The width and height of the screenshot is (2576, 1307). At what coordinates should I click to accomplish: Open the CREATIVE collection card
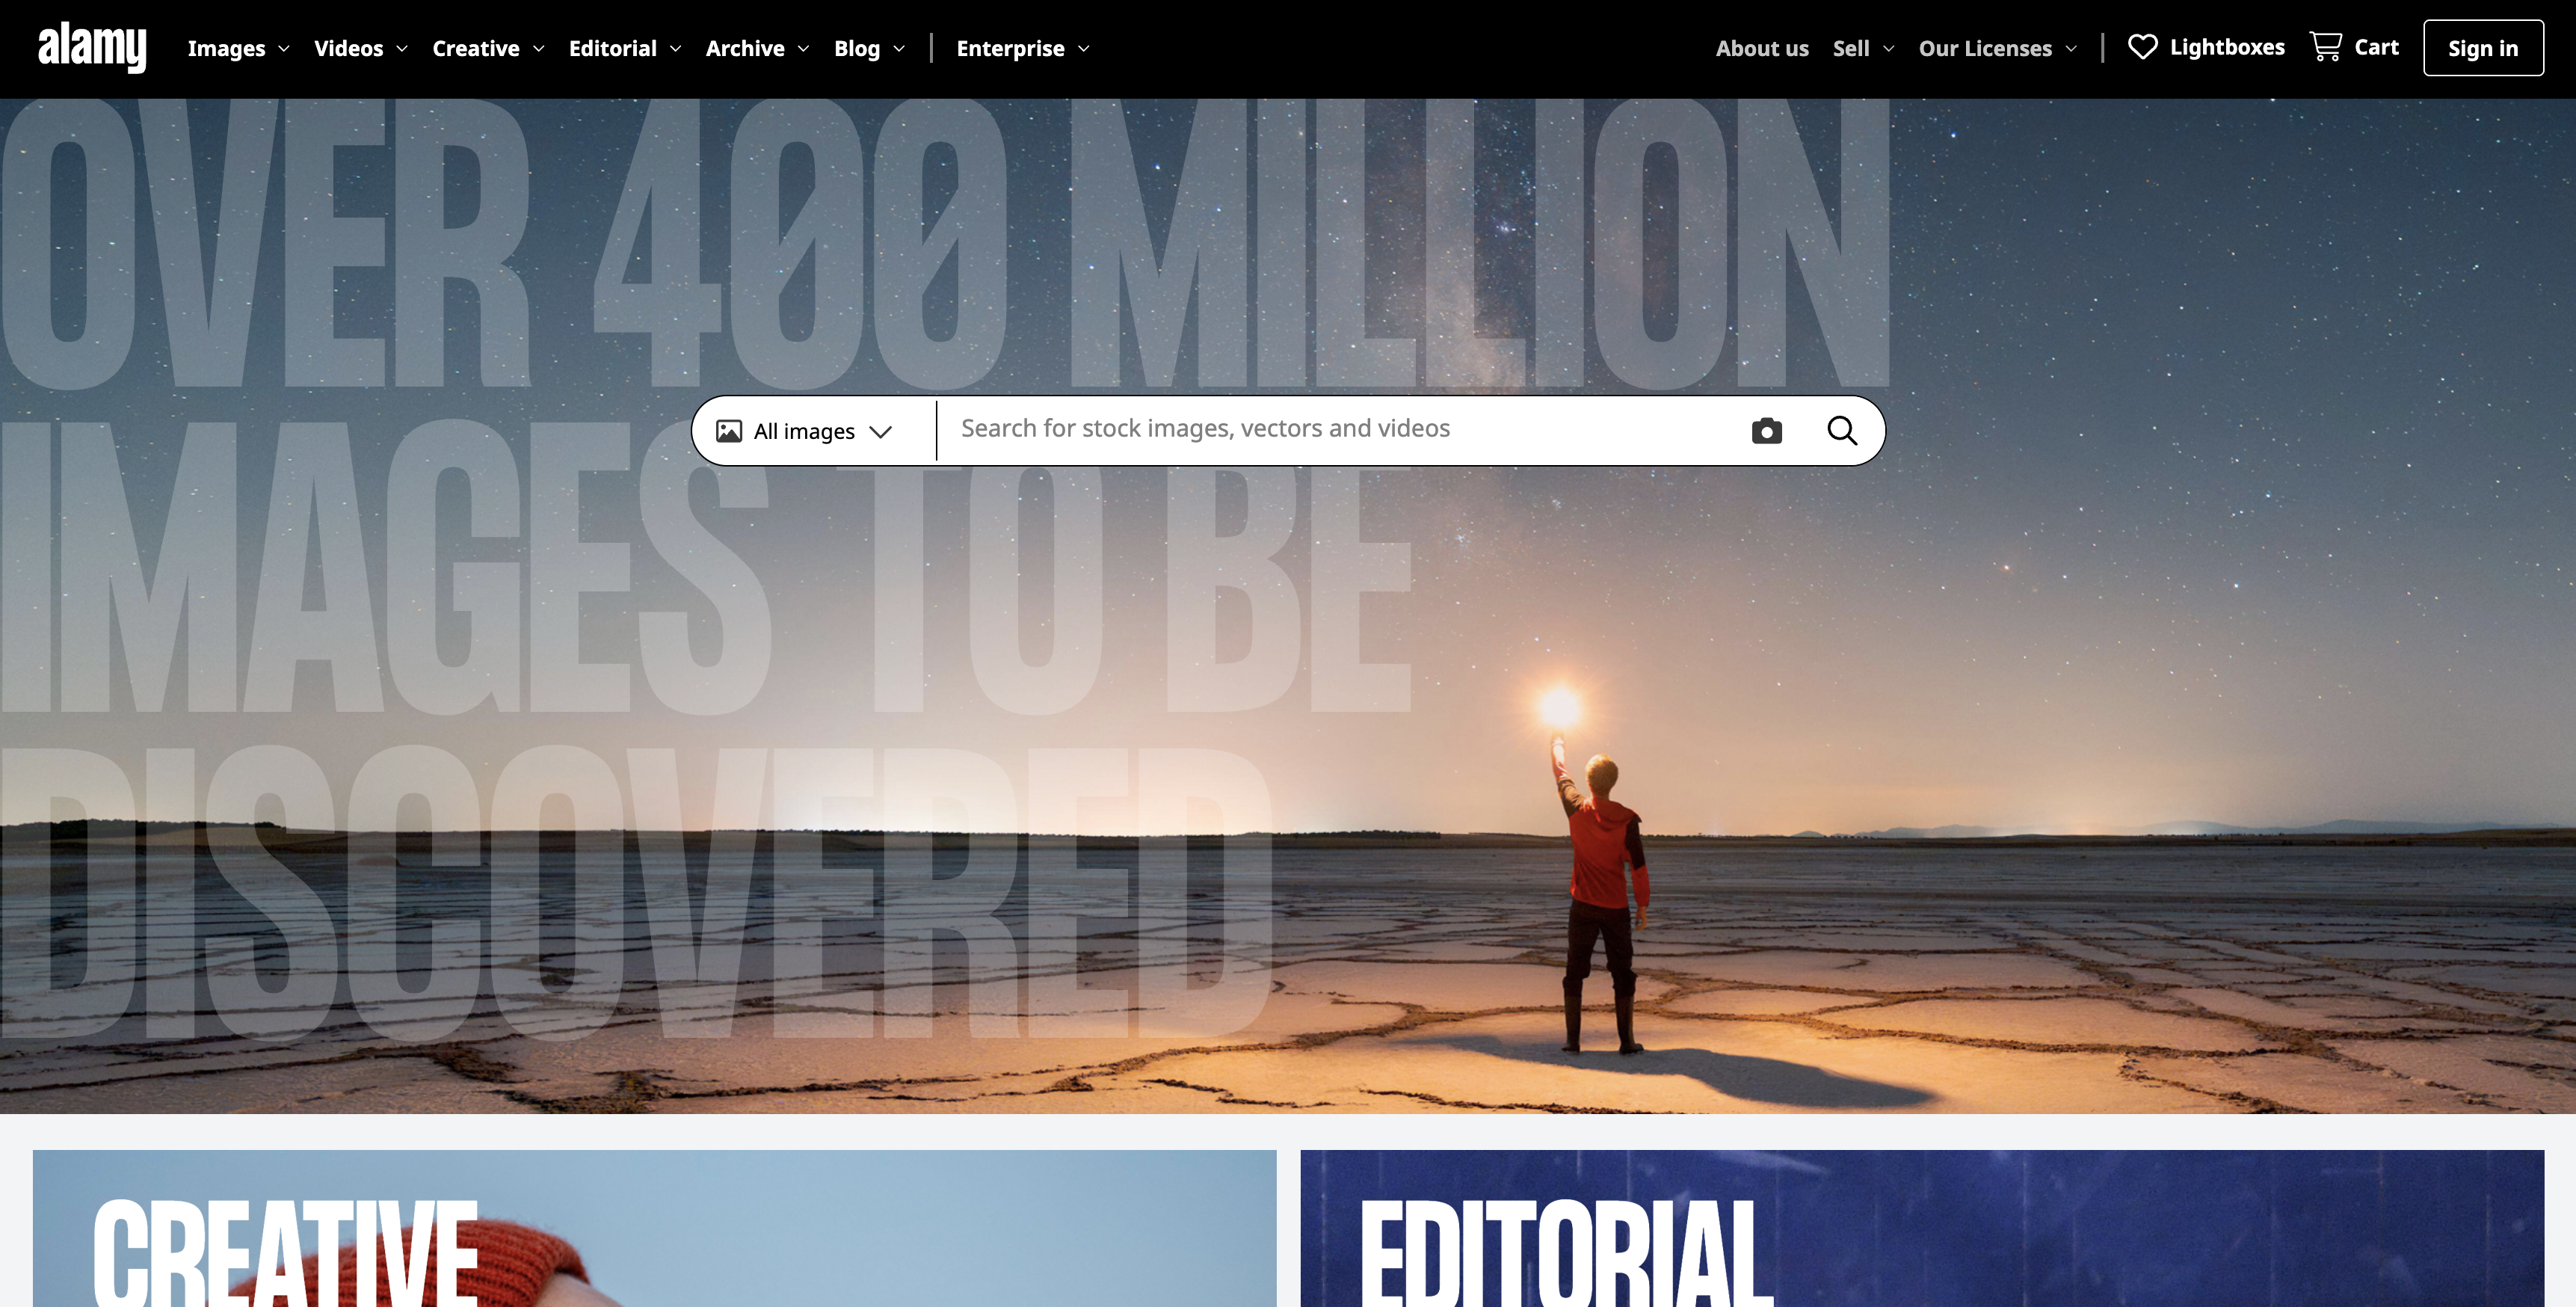[654, 1229]
